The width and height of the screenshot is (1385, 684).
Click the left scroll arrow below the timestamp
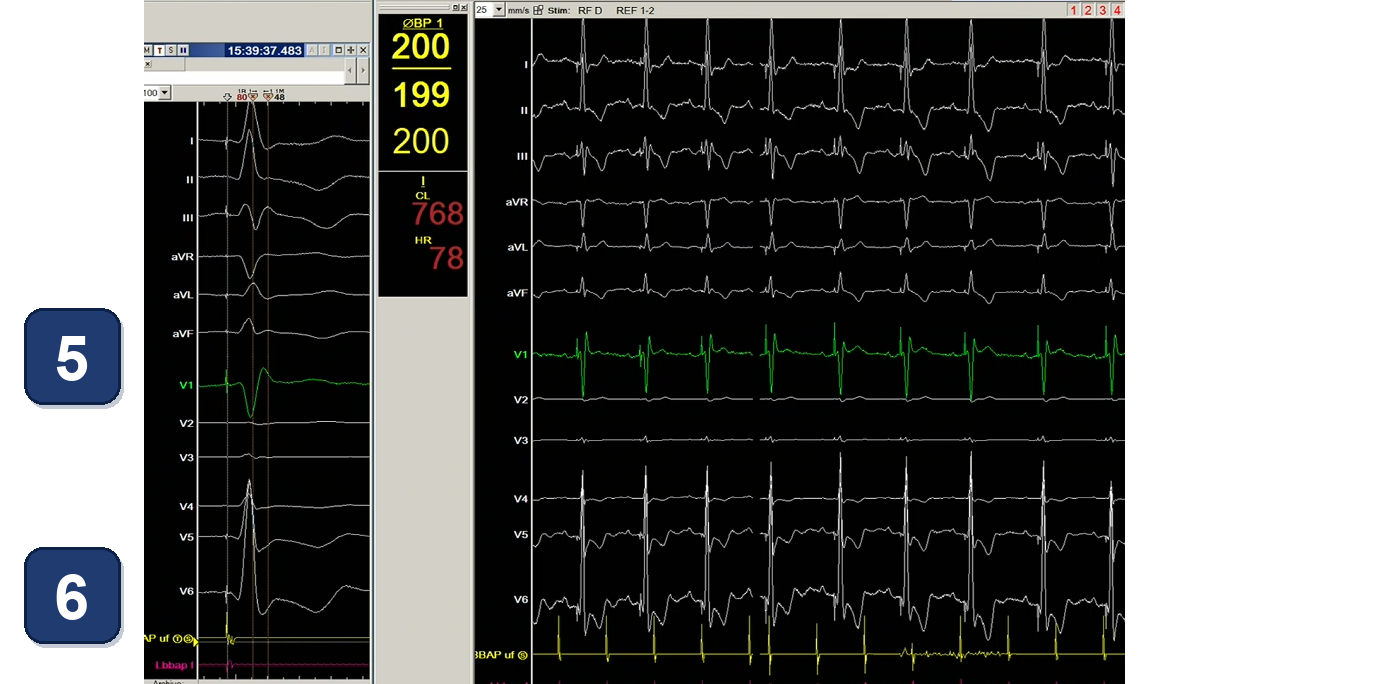pyautogui.click(x=350, y=71)
